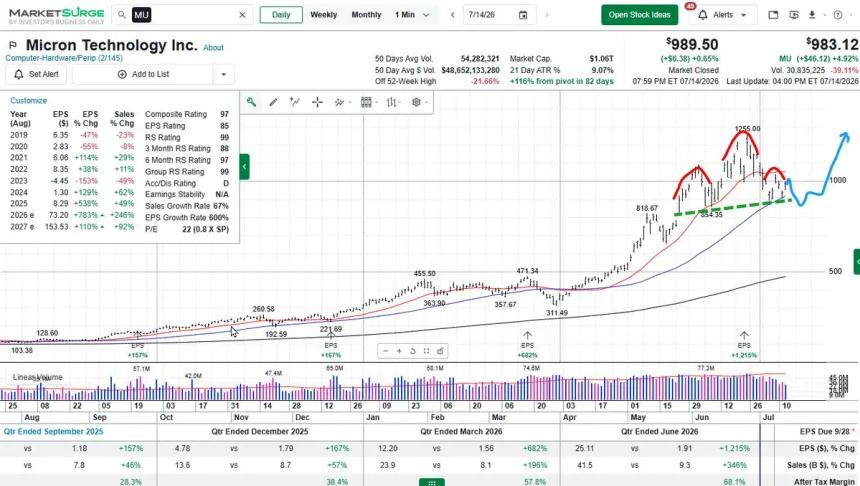Switch chart to Daily timeframe

281,15
